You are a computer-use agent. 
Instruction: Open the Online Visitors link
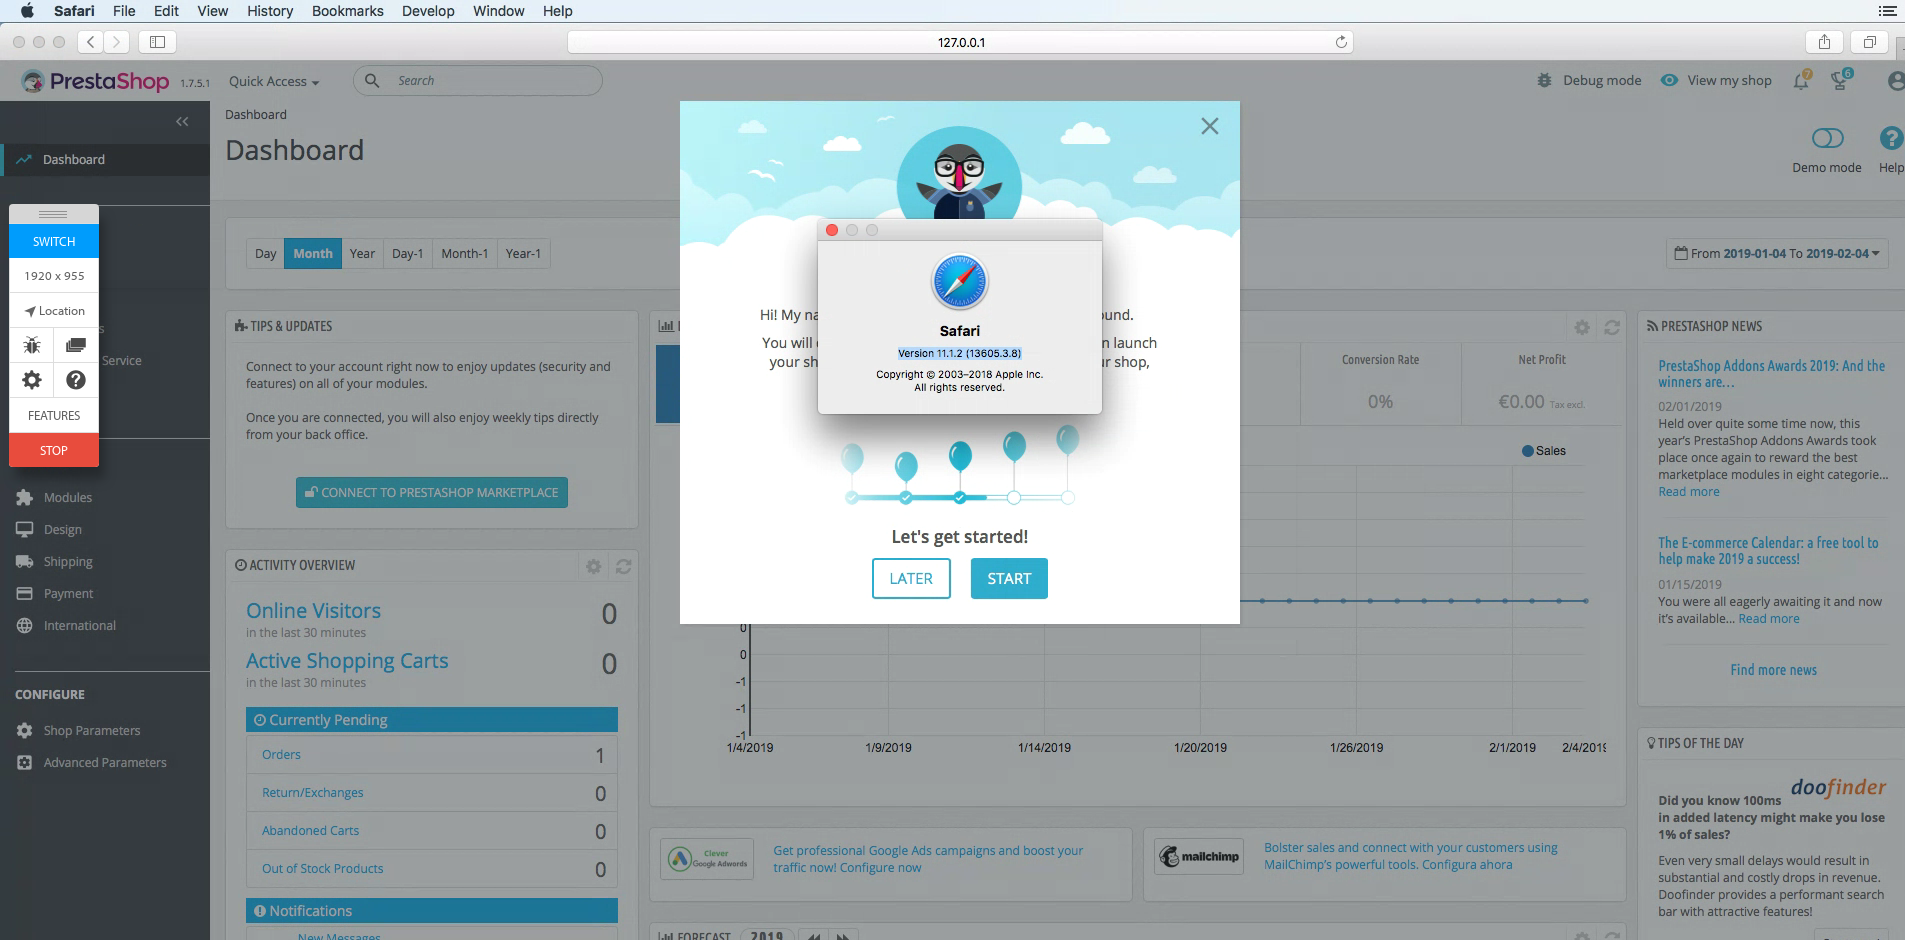313,610
